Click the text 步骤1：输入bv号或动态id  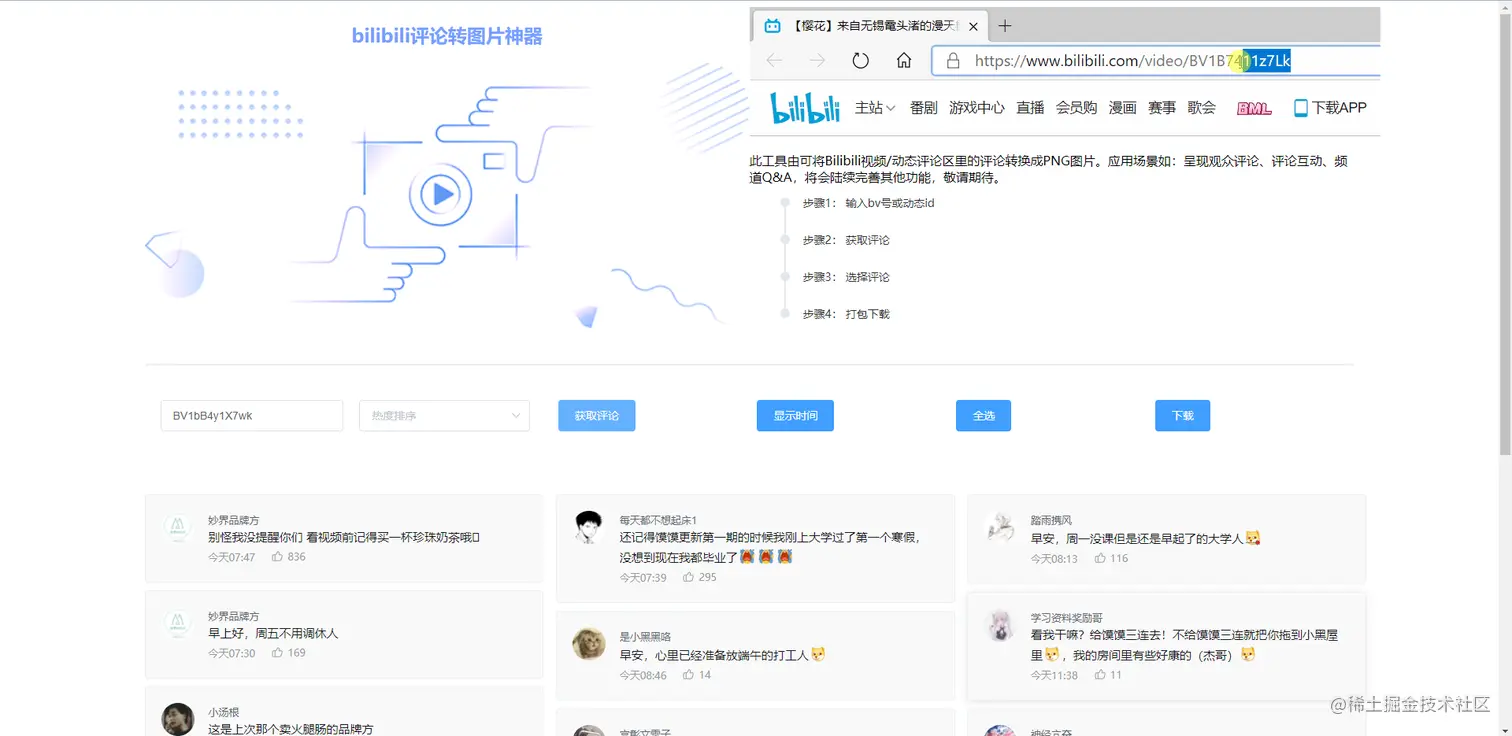click(868, 203)
